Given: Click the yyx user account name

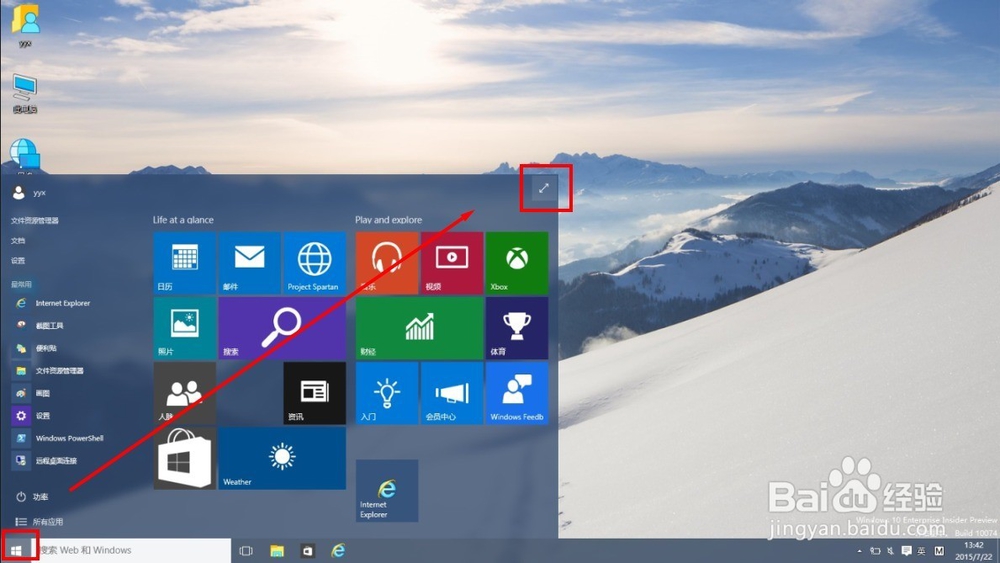Looking at the screenshot, I should 39,193.
